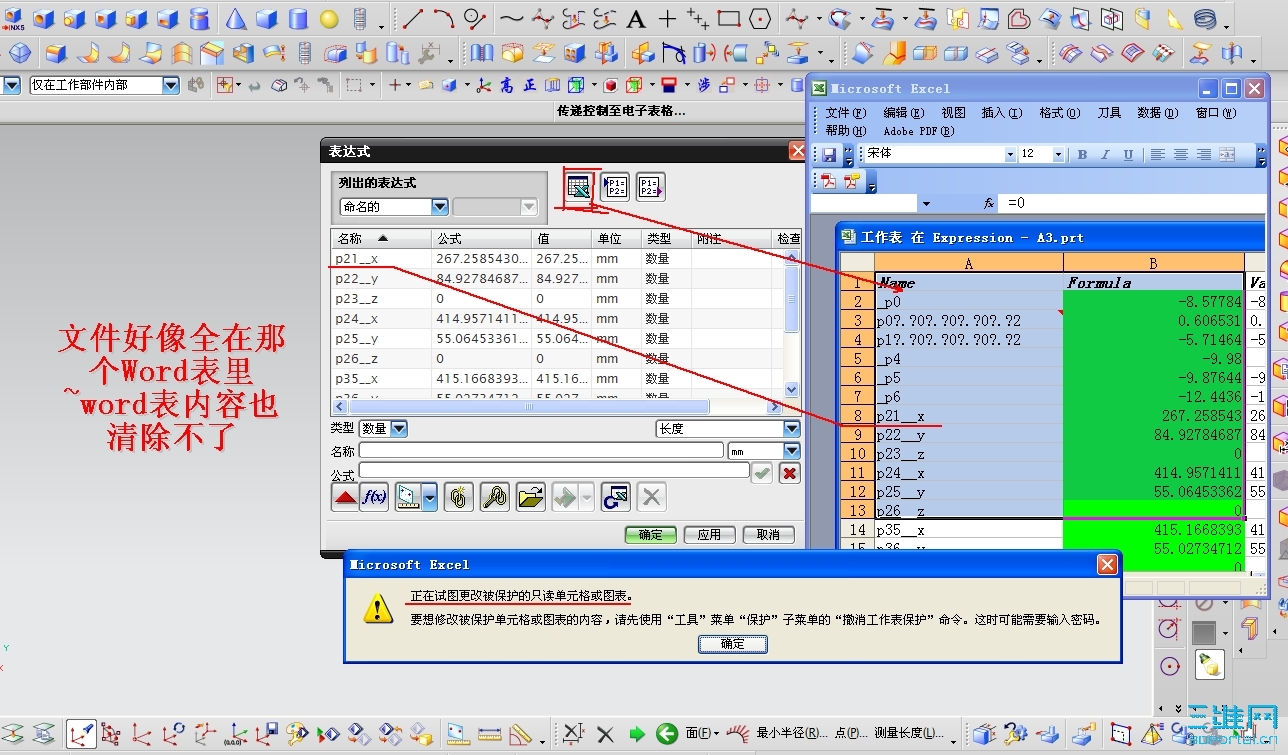This screenshot has height=755, width=1288.
Task: Click 确定 in the Microsoft Excel warning dialog
Action: coord(732,644)
